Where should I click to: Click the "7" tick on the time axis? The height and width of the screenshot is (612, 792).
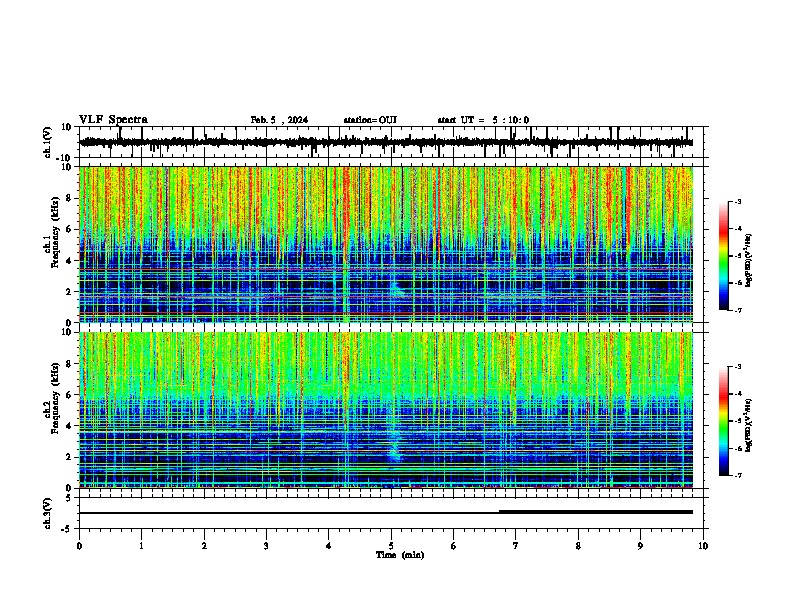click(516, 546)
